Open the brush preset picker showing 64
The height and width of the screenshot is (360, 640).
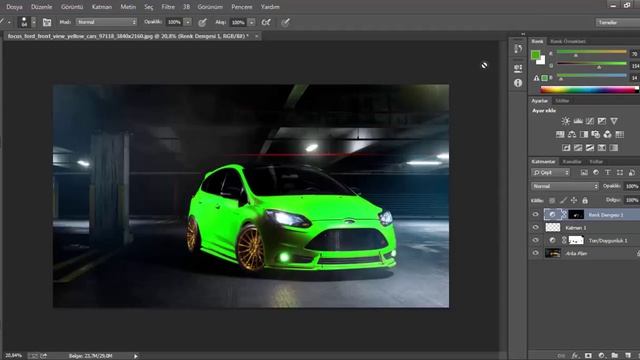pyautogui.click(x=27, y=22)
